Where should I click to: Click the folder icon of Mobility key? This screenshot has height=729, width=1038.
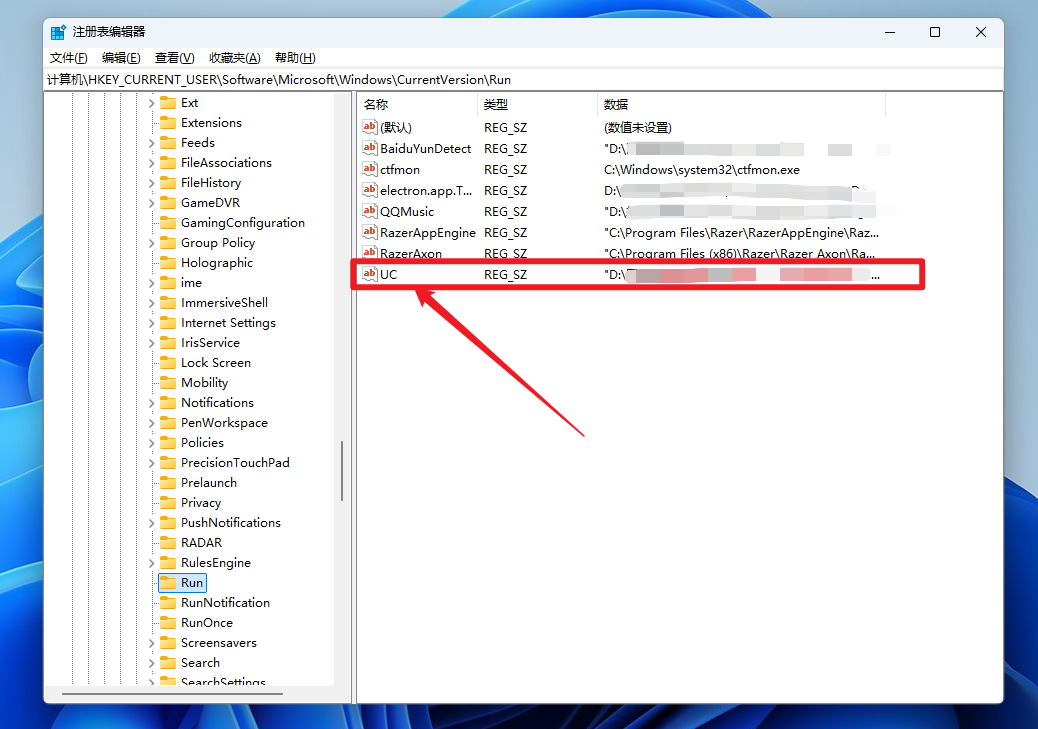[168, 383]
